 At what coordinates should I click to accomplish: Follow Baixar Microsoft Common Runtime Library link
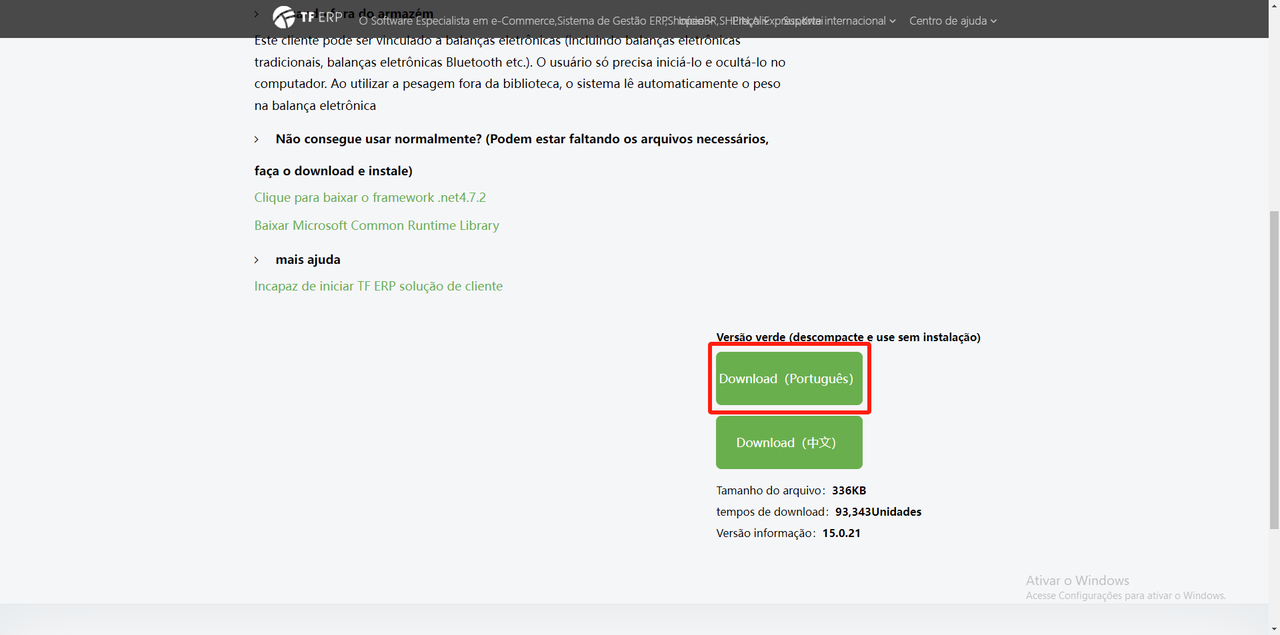[x=376, y=226]
